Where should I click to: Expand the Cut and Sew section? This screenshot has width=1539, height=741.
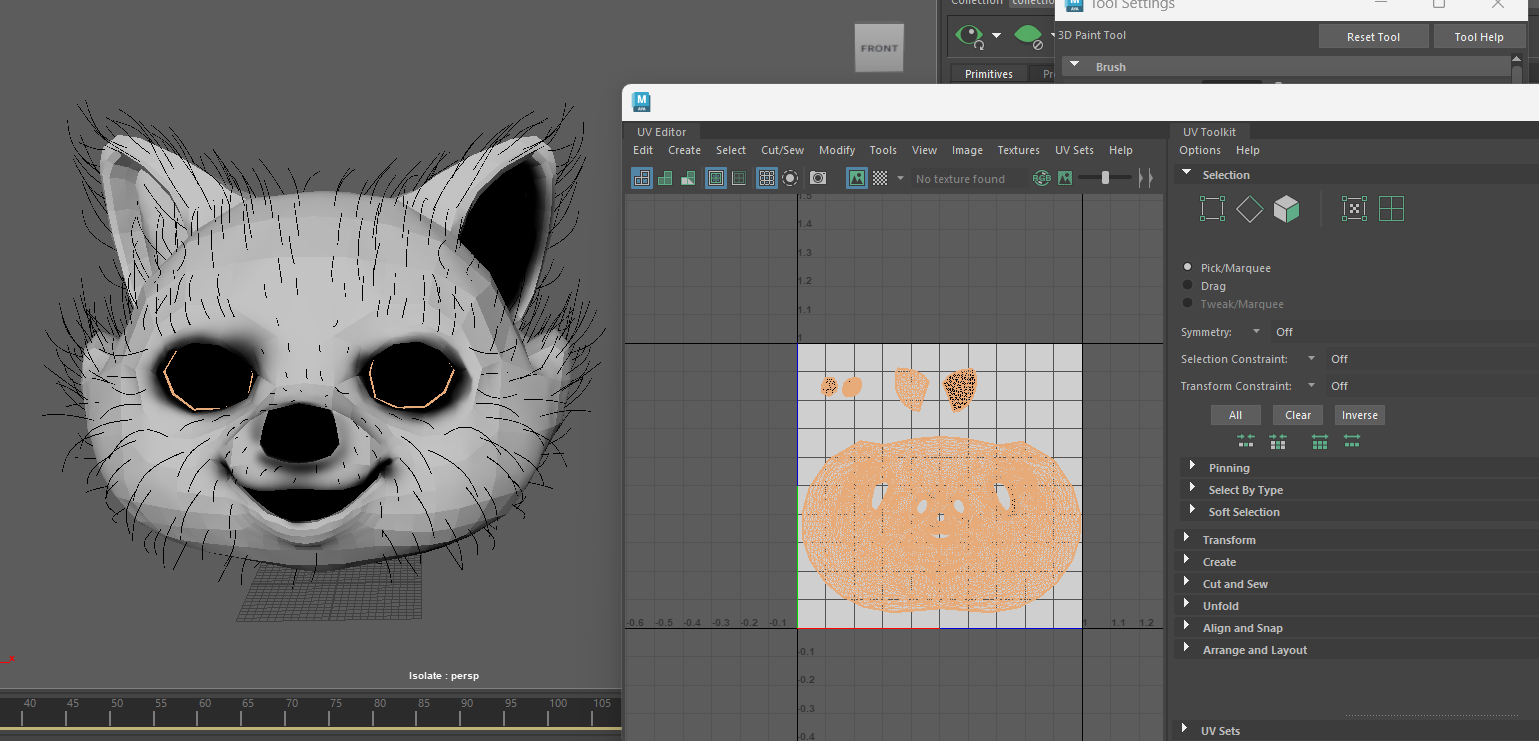click(x=1236, y=583)
